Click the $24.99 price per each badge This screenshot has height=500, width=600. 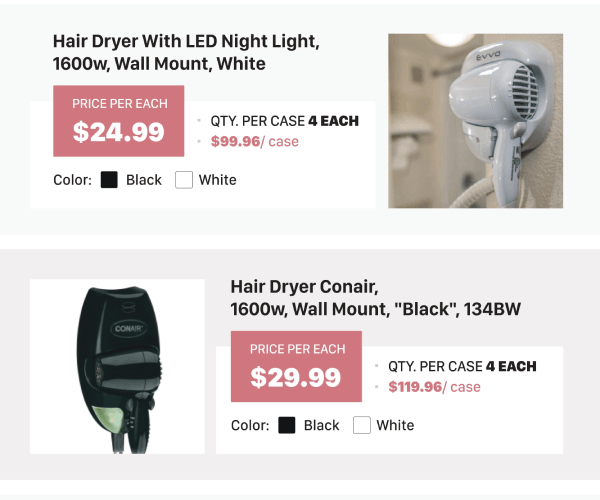click(x=118, y=121)
